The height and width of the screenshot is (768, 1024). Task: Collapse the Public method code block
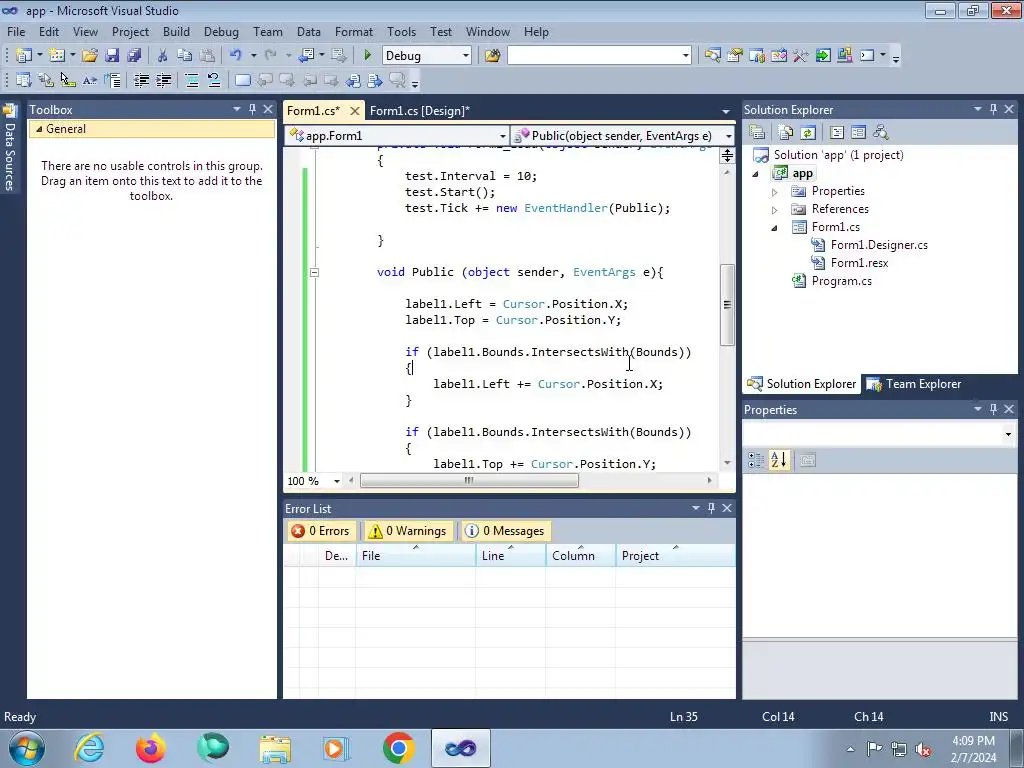(314, 272)
